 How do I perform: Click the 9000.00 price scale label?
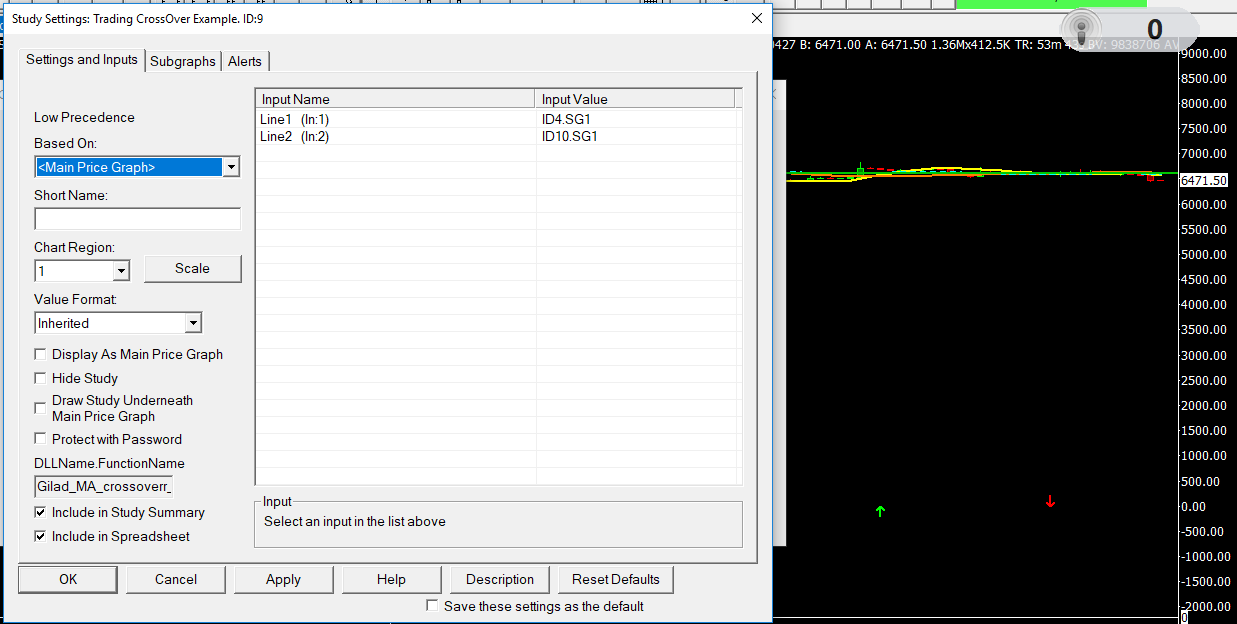point(1204,53)
